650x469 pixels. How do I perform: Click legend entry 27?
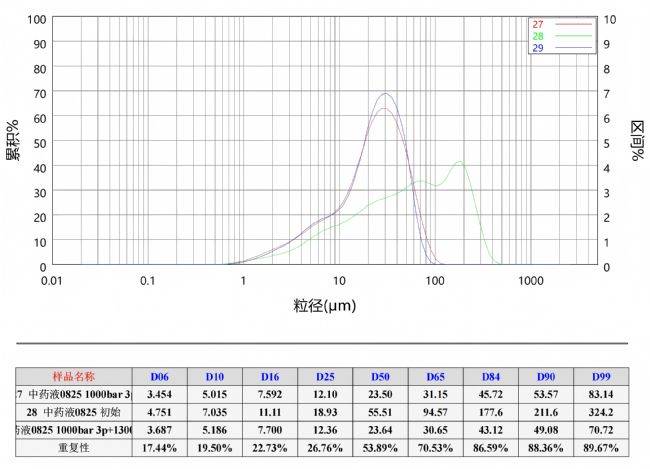(x=537, y=24)
